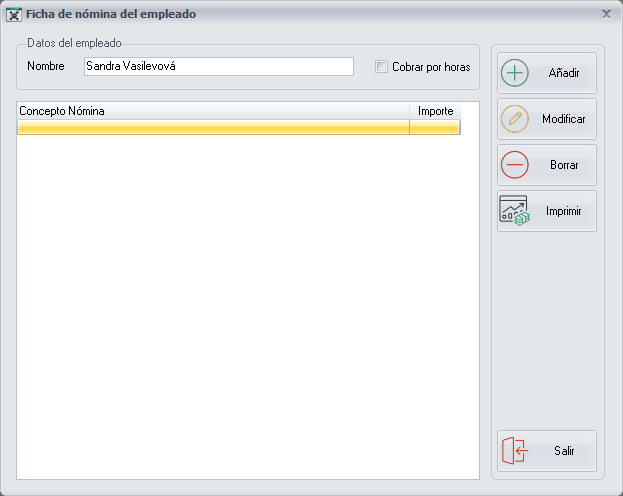Close the Ficha de nómina window

[x=606, y=14]
